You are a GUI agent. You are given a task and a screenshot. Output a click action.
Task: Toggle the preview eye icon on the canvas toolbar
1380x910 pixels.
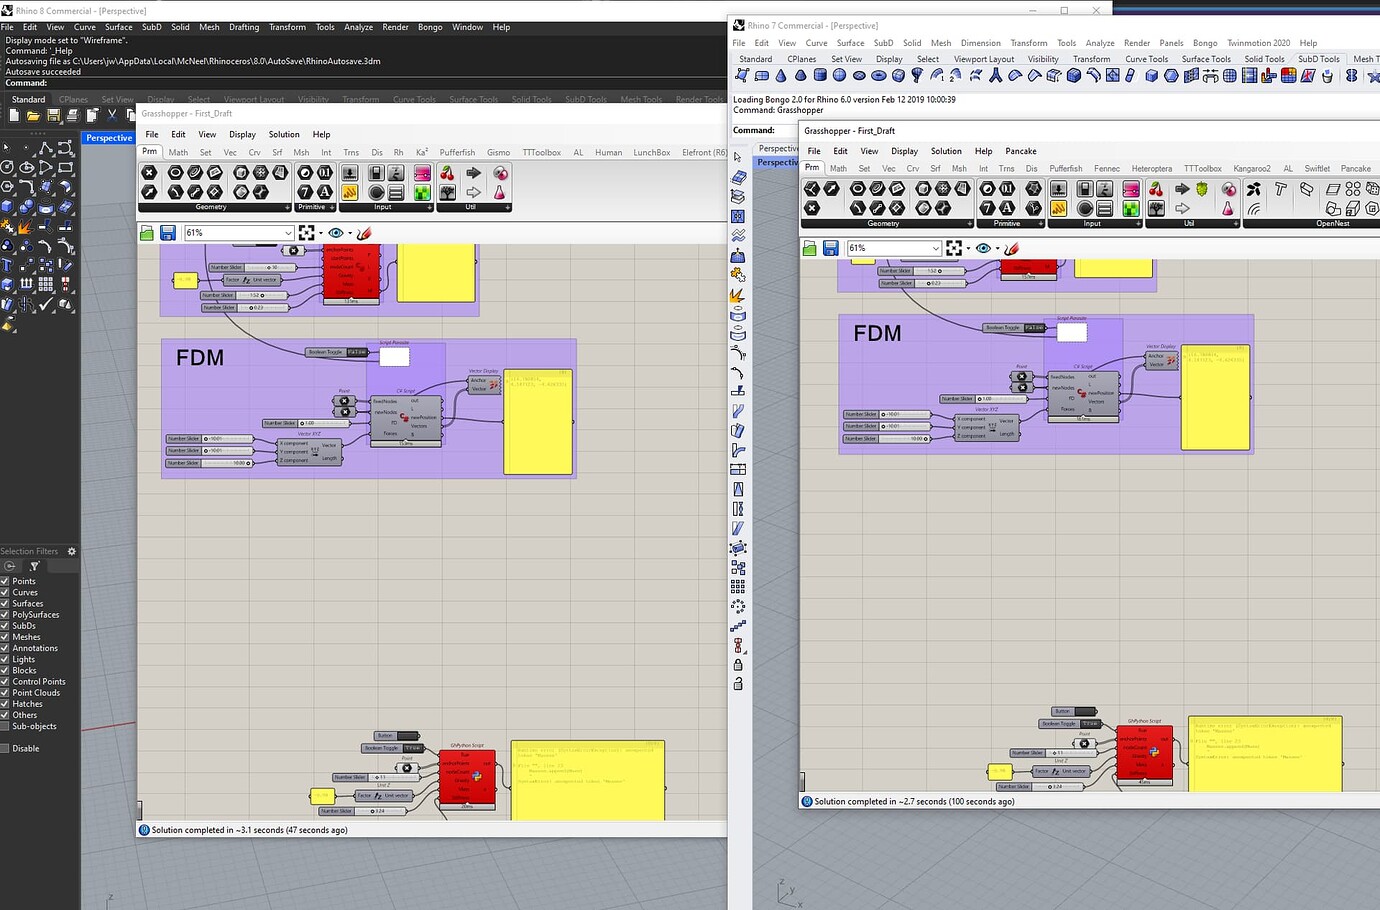pos(336,232)
